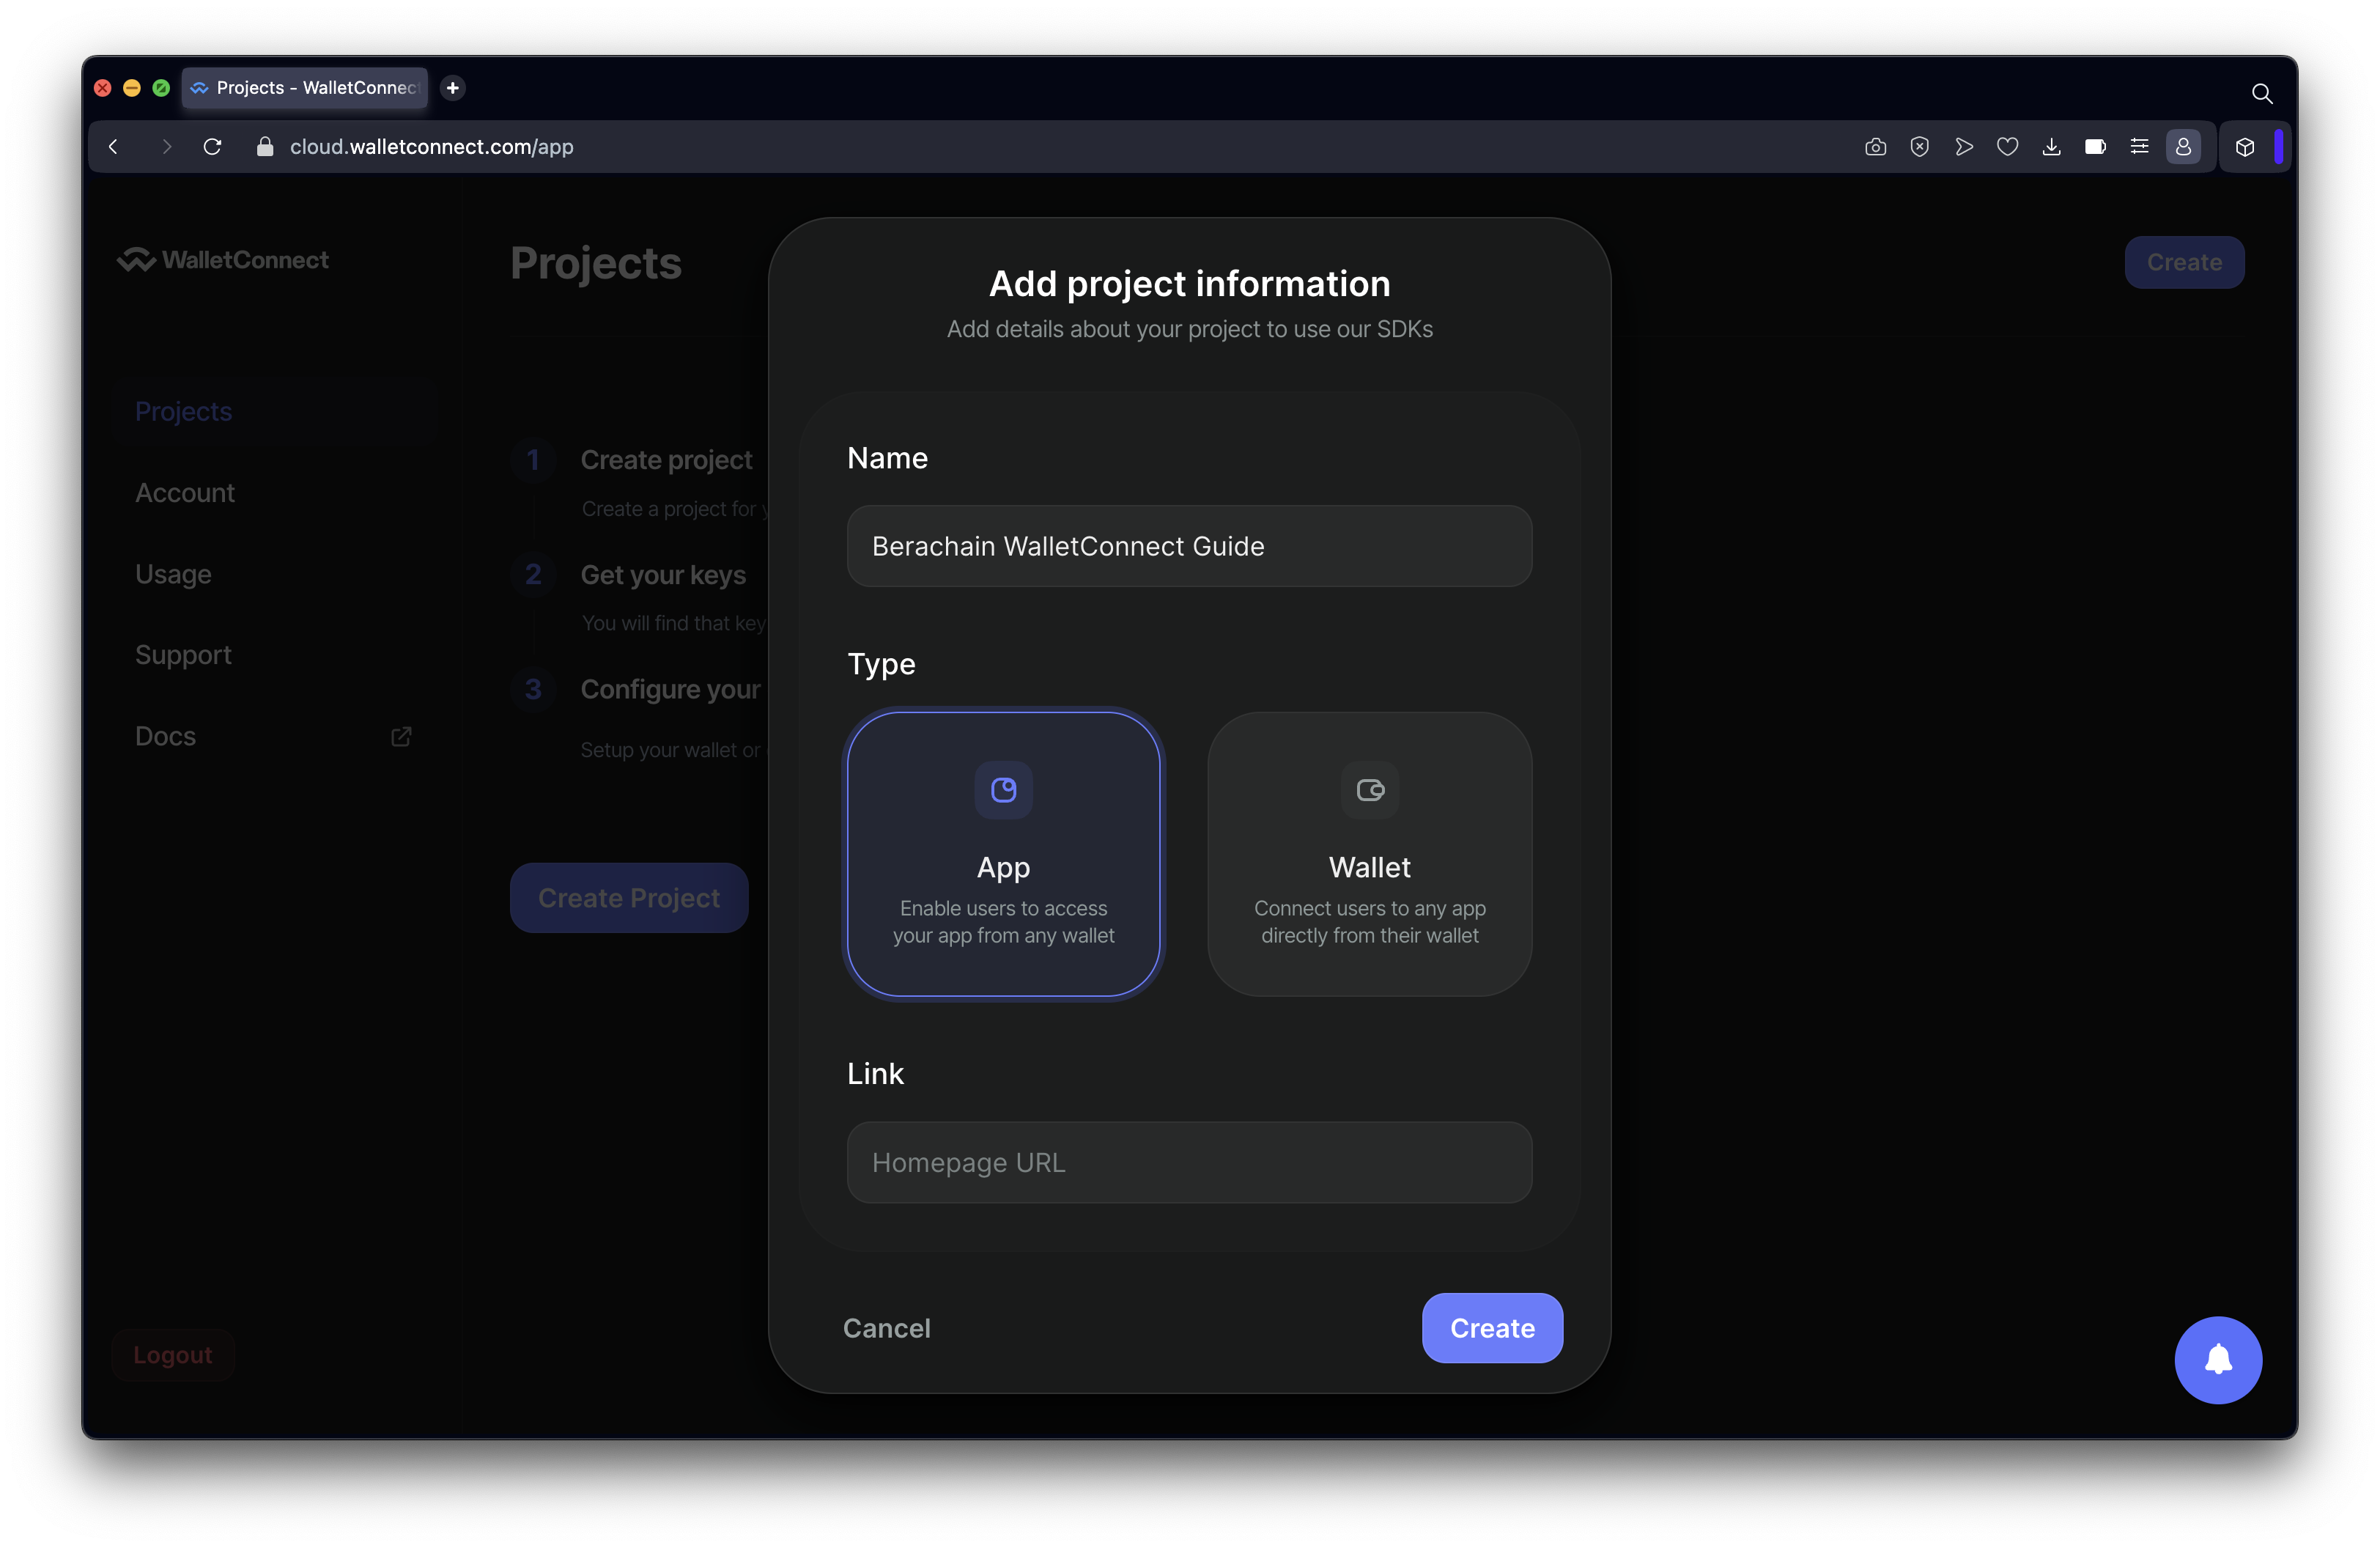Open the easy setup sliders icon

(x=2140, y=147)
